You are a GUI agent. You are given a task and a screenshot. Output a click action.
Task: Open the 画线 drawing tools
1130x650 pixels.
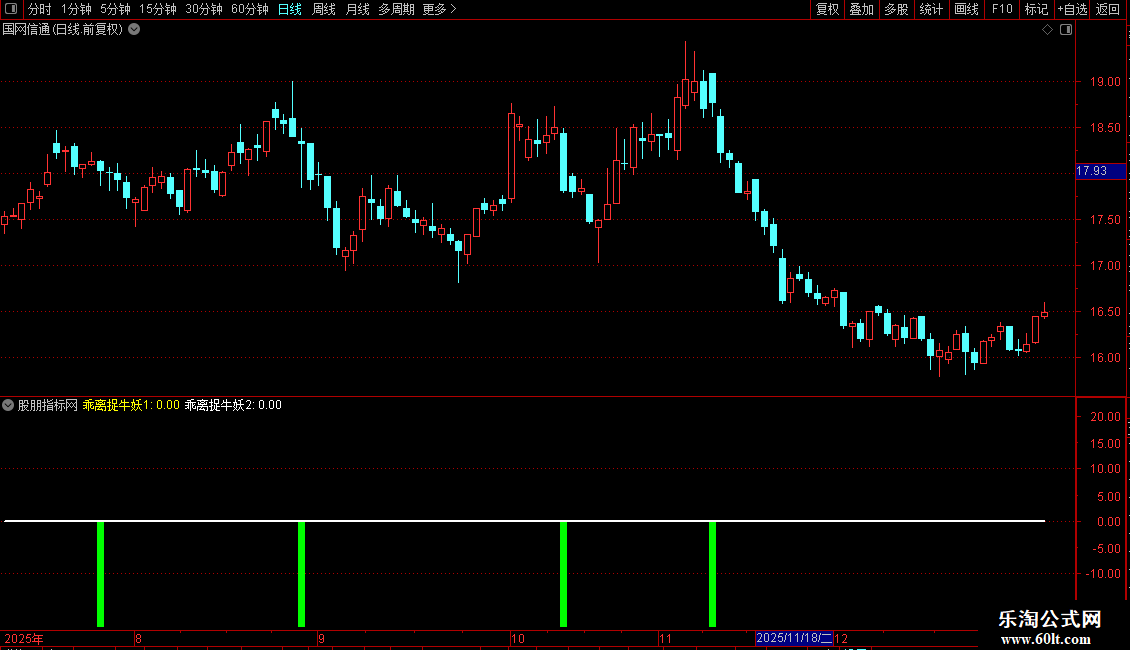coord(966,9)
